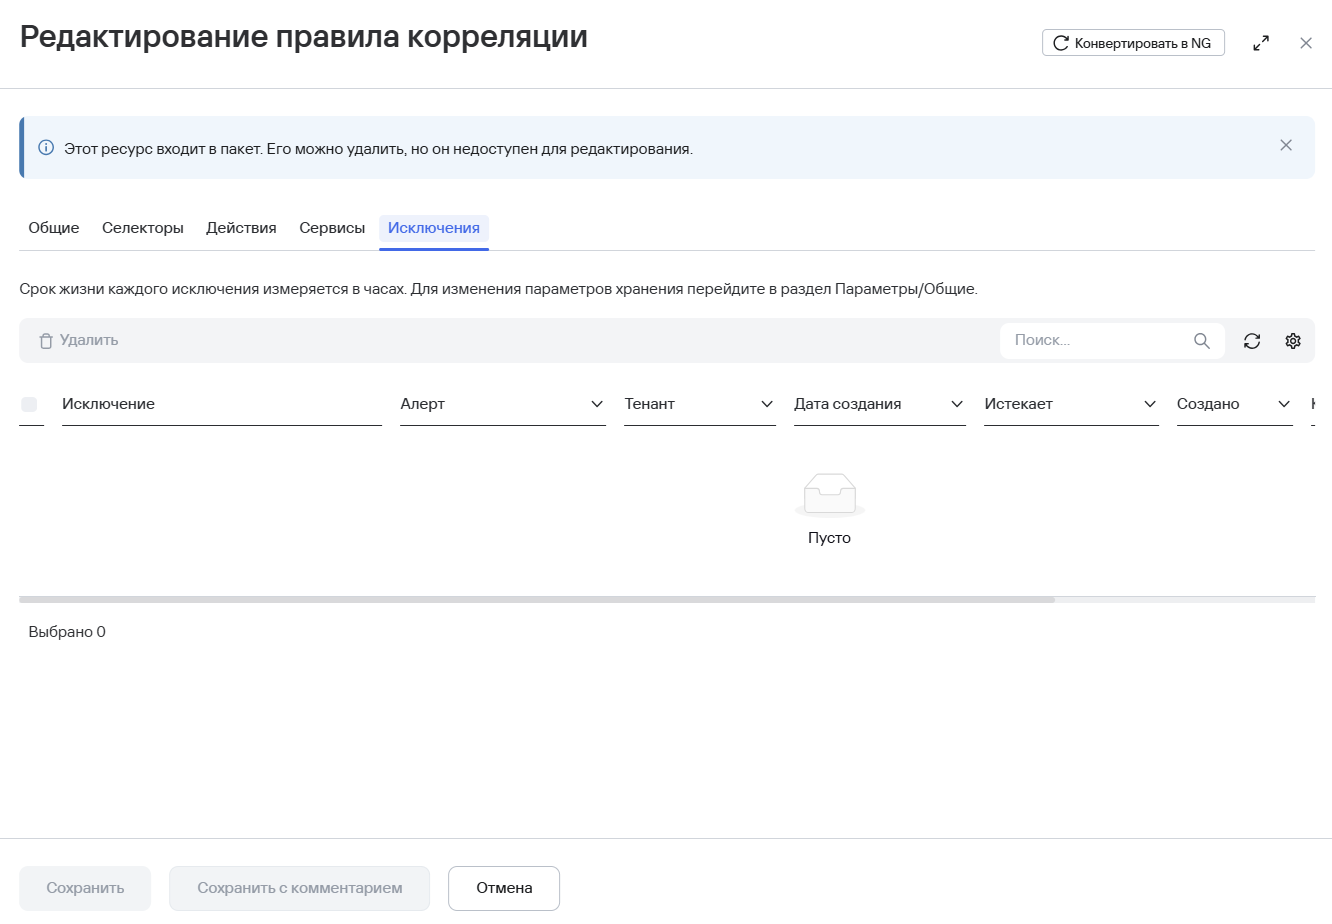Close the correlation rule editing dialog
Viewport: 1332px width, 924px height.
[x=1306, y=43]
